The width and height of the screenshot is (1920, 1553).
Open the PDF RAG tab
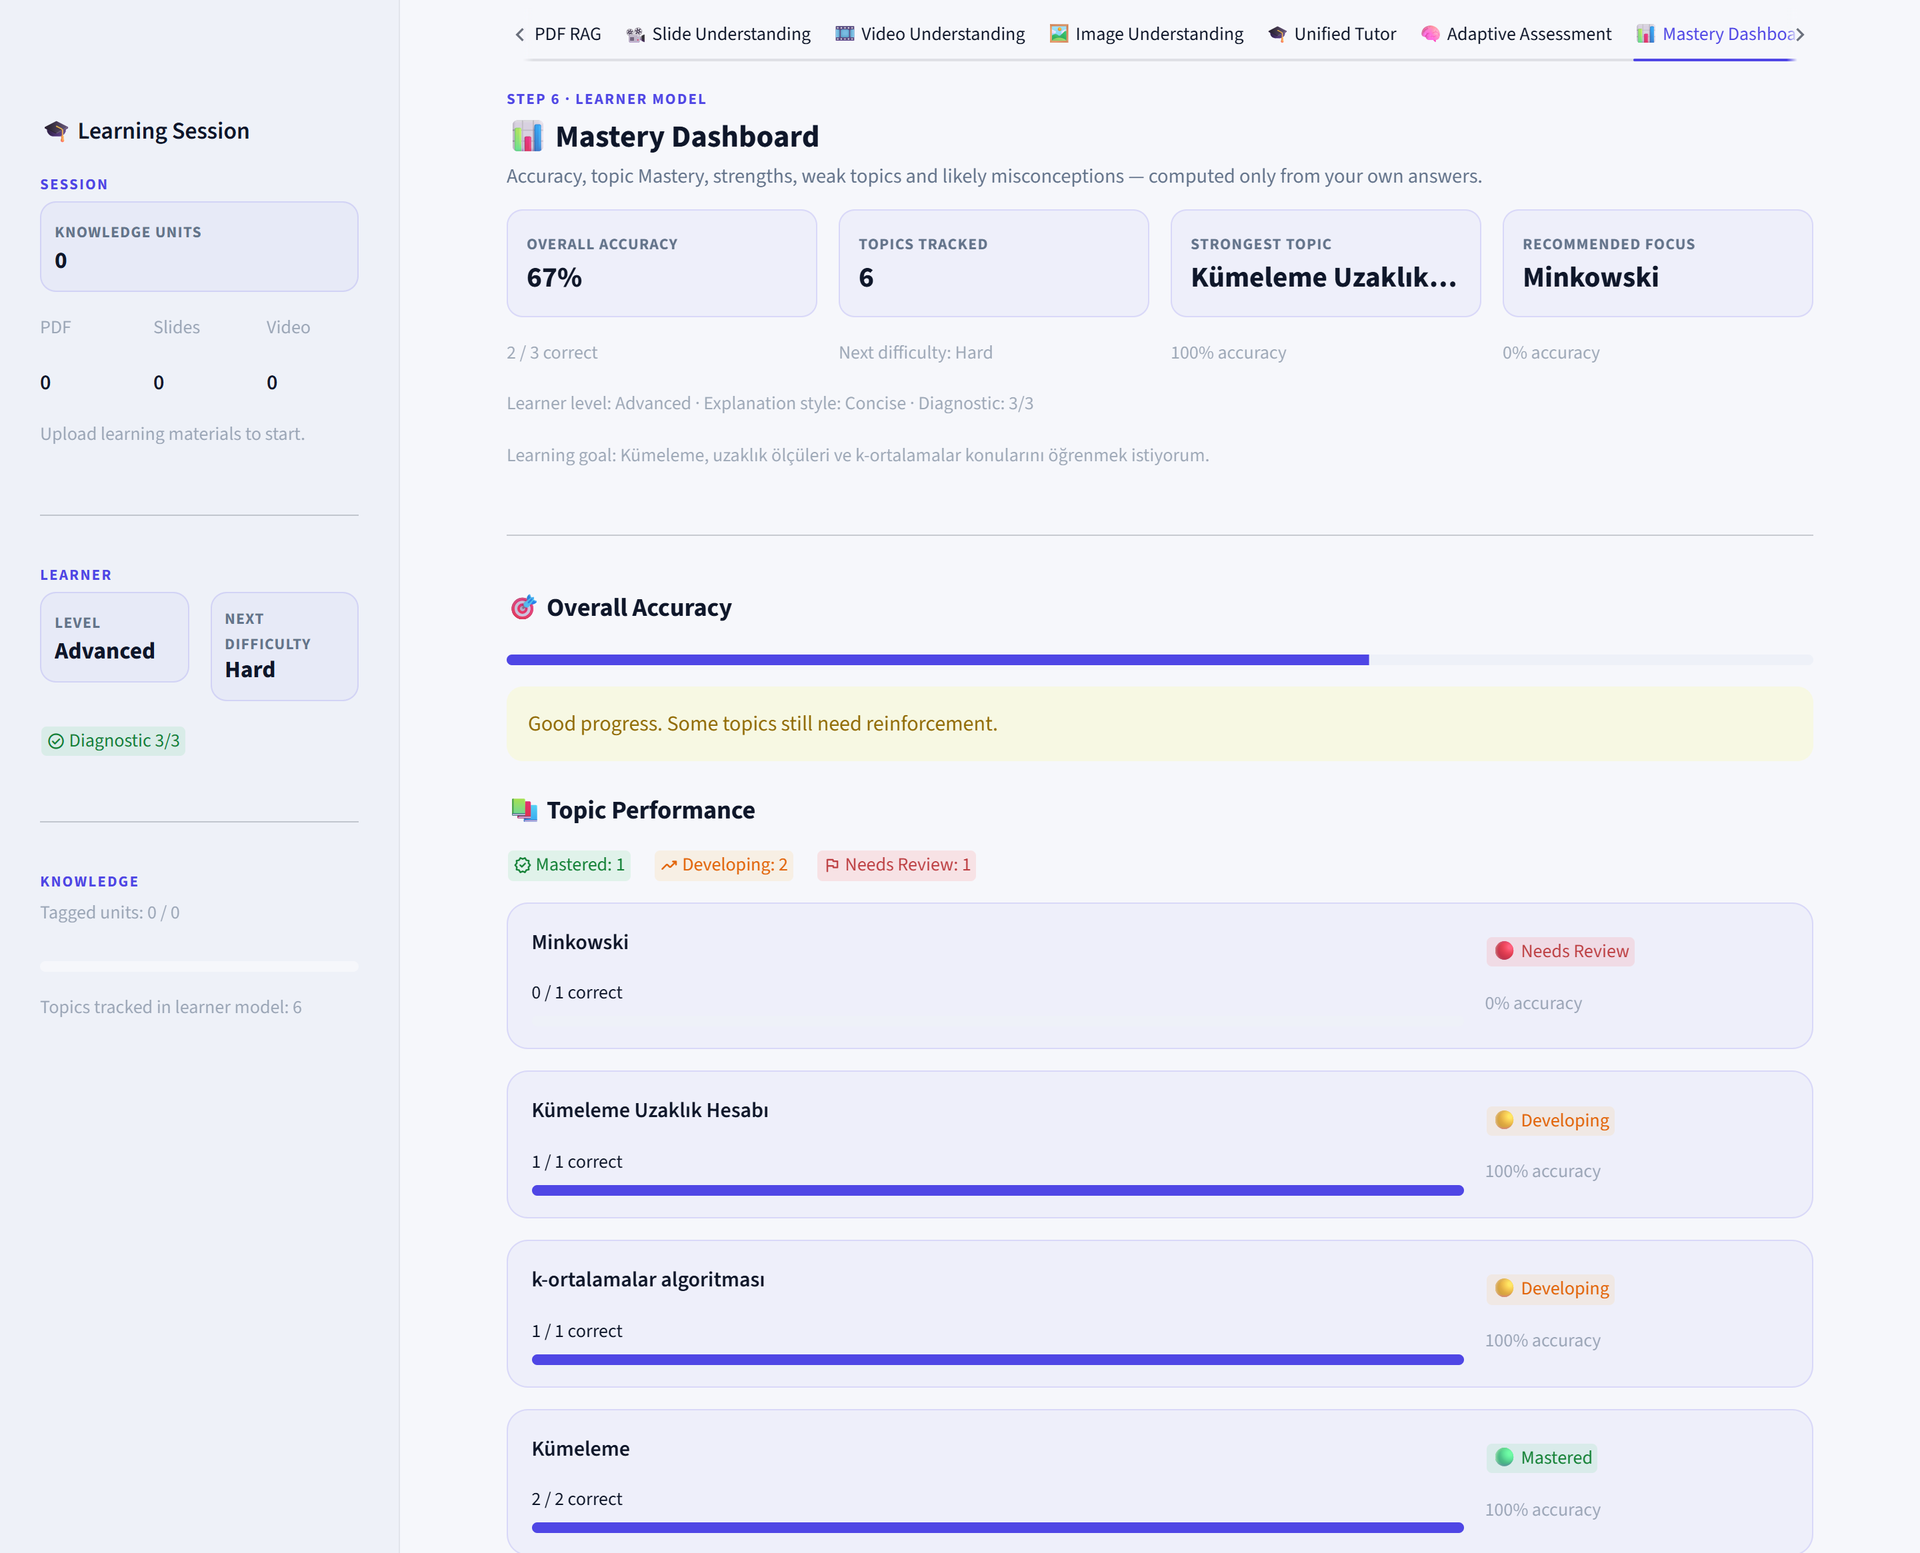pos(567,34)
